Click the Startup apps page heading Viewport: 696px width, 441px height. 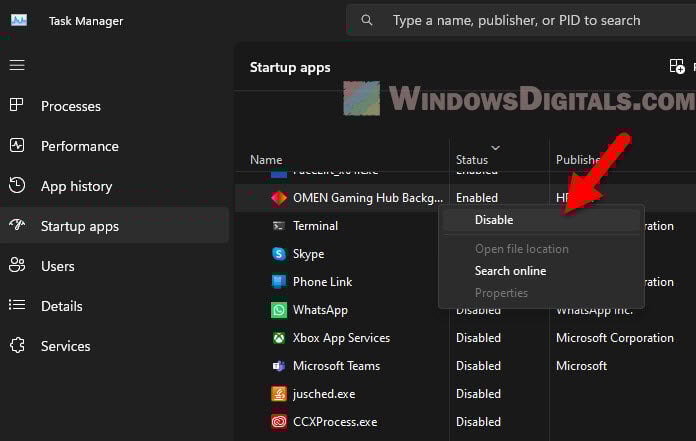(x=290, y=67)
